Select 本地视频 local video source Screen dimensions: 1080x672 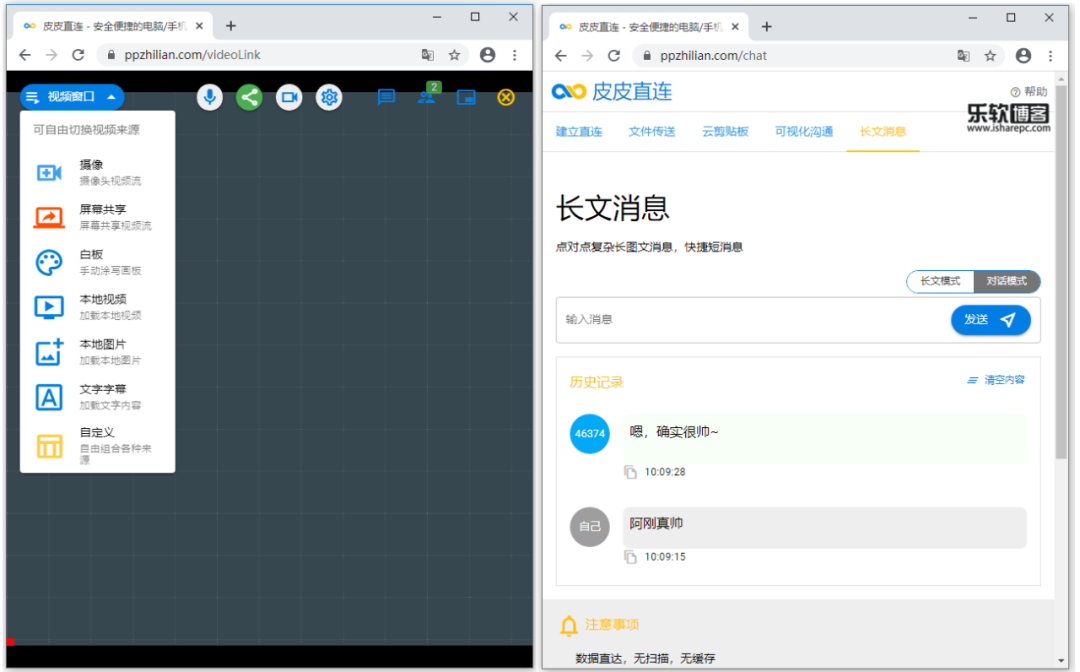(97, 306)
